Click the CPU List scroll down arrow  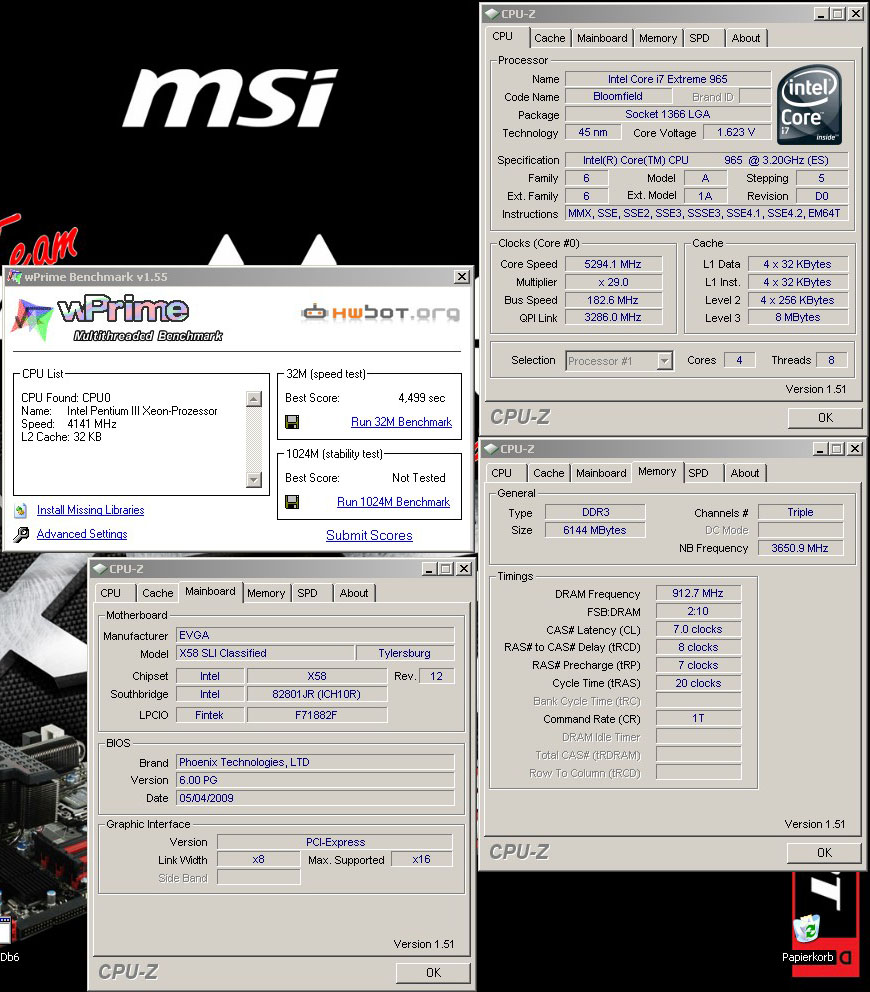254,480
